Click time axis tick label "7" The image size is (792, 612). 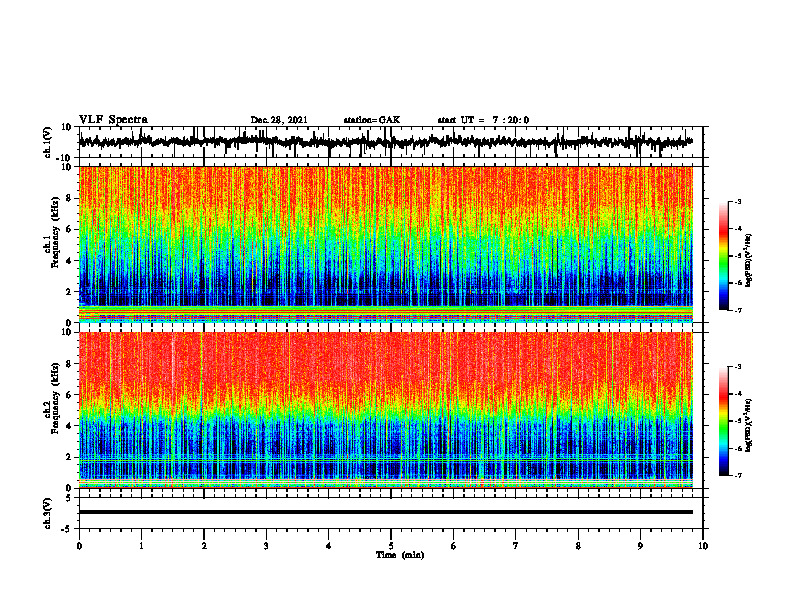(516, 546)
